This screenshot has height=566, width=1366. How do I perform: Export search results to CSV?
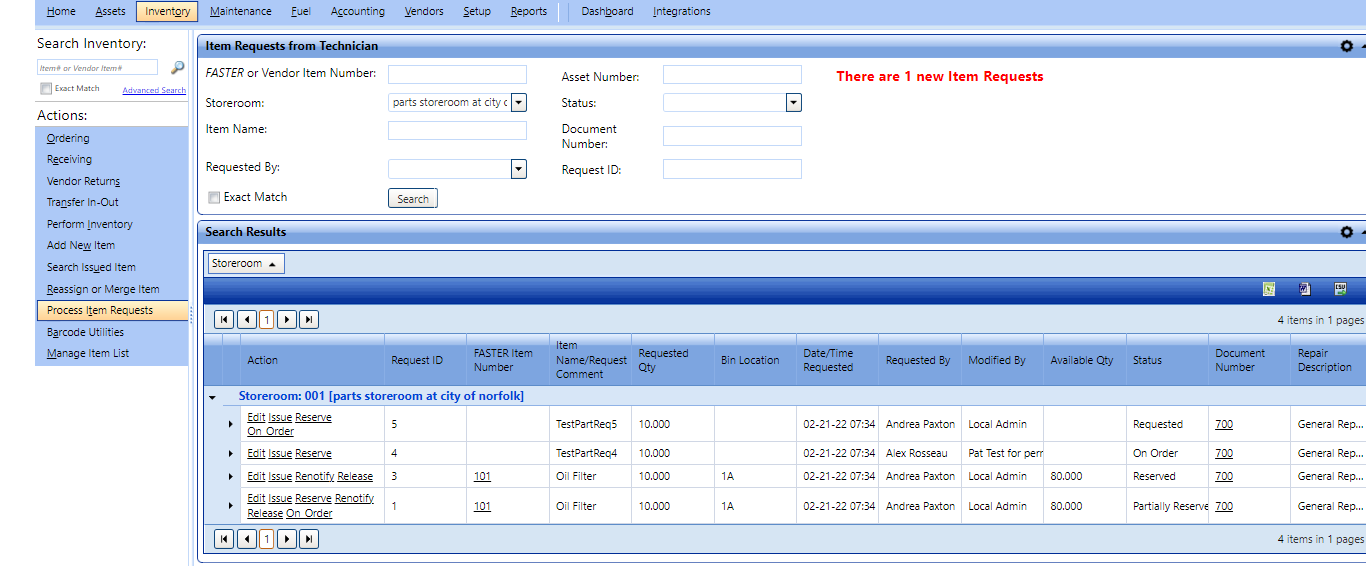pyautogui.click(x=1340, y=289)
